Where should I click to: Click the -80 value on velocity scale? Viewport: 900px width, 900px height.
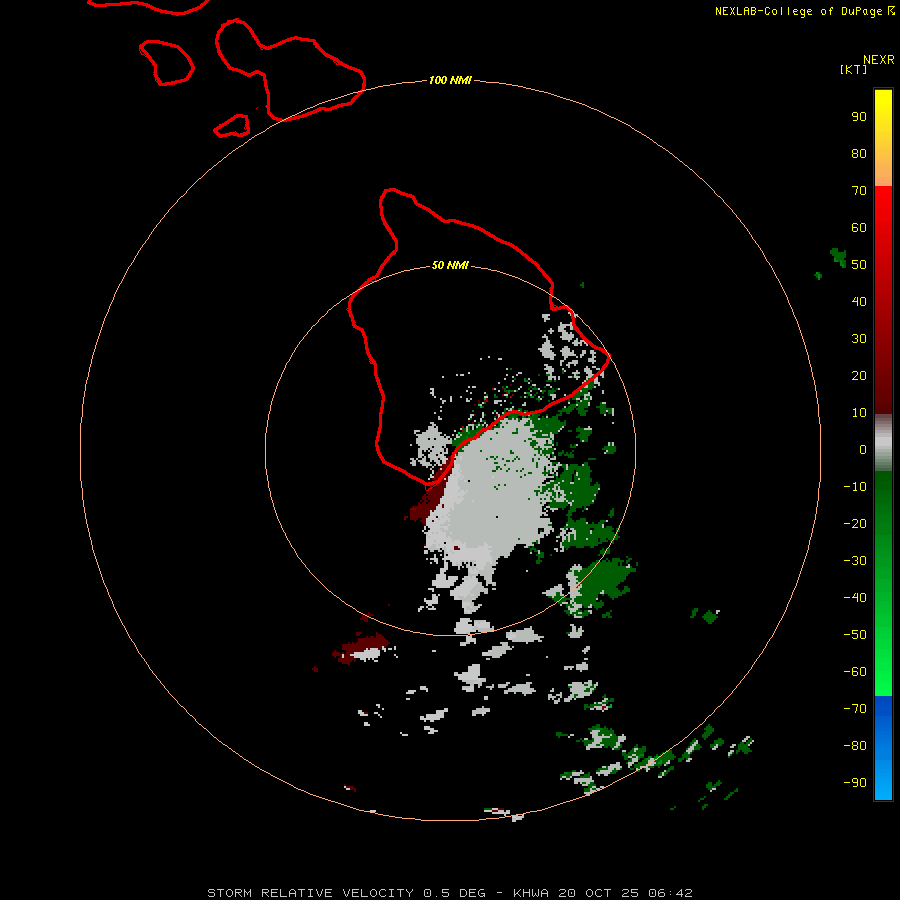(855, 746)
